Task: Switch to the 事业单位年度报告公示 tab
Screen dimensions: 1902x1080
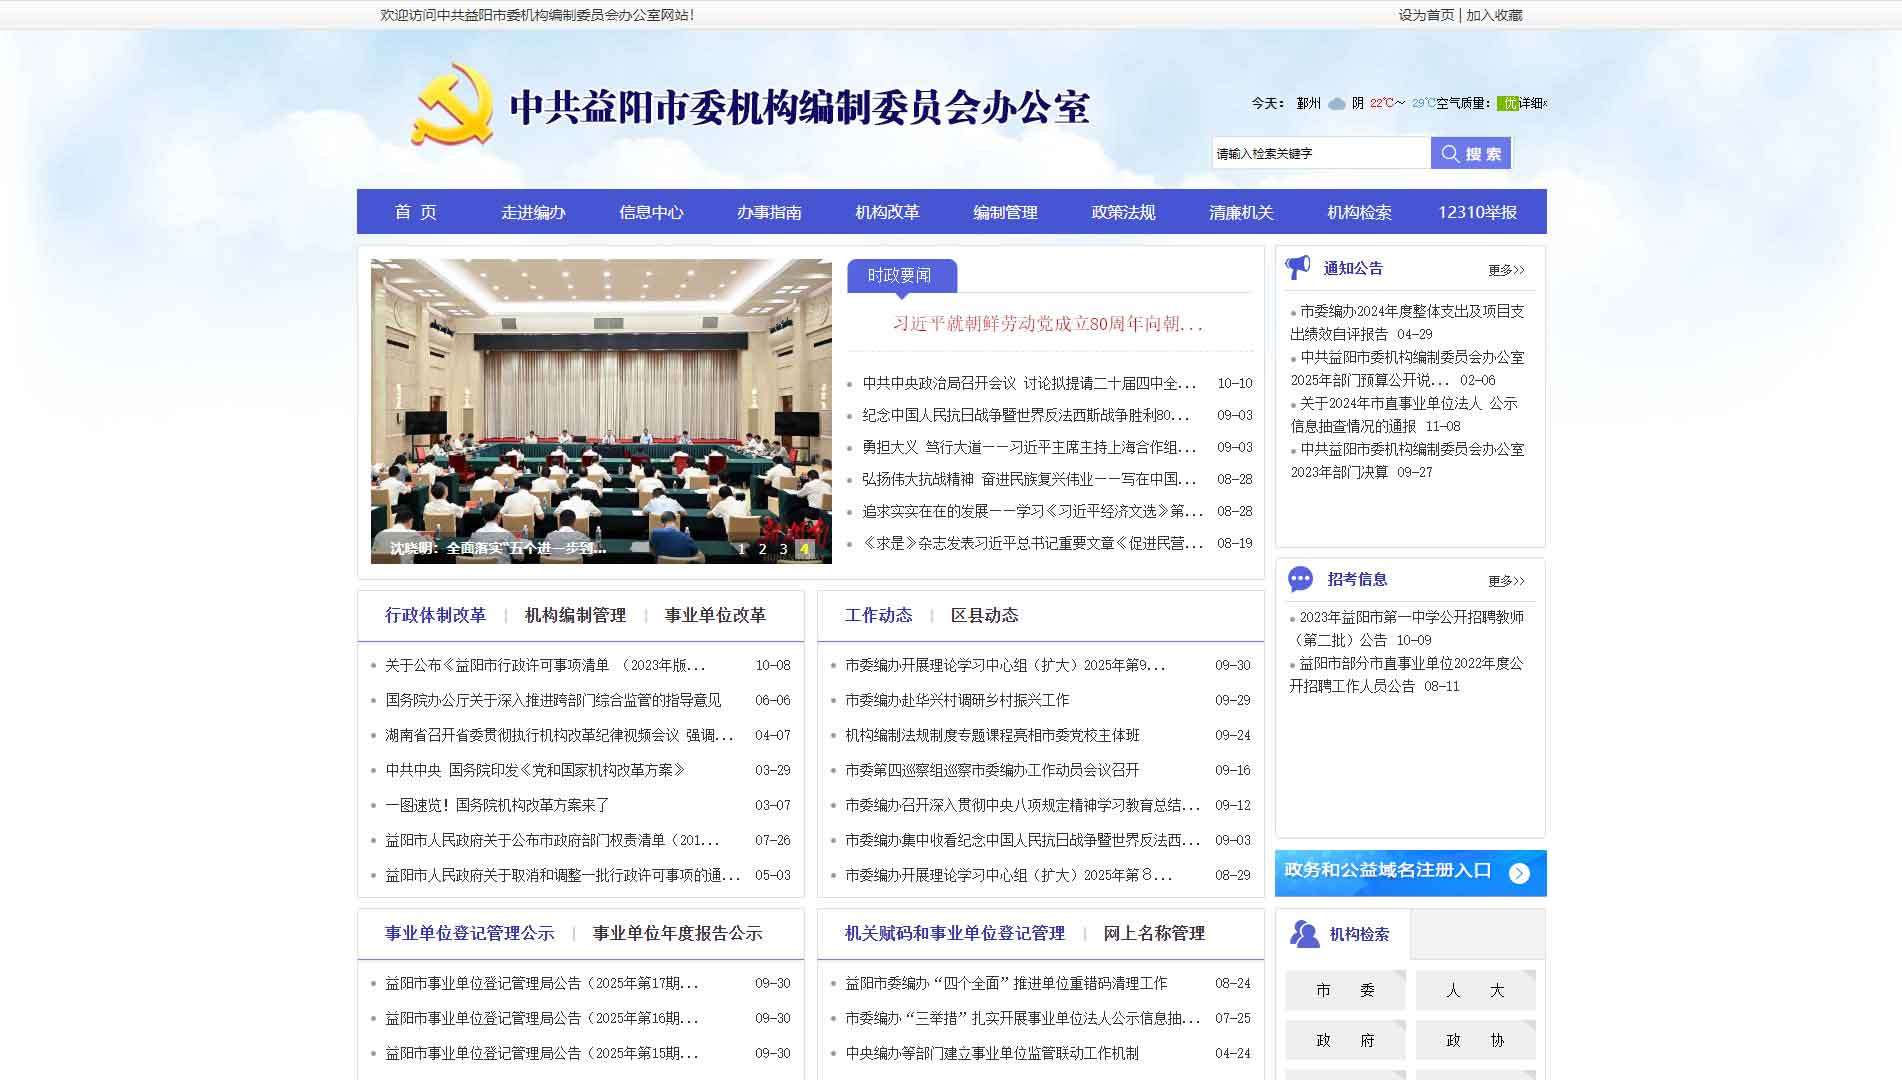Action: 677,933
